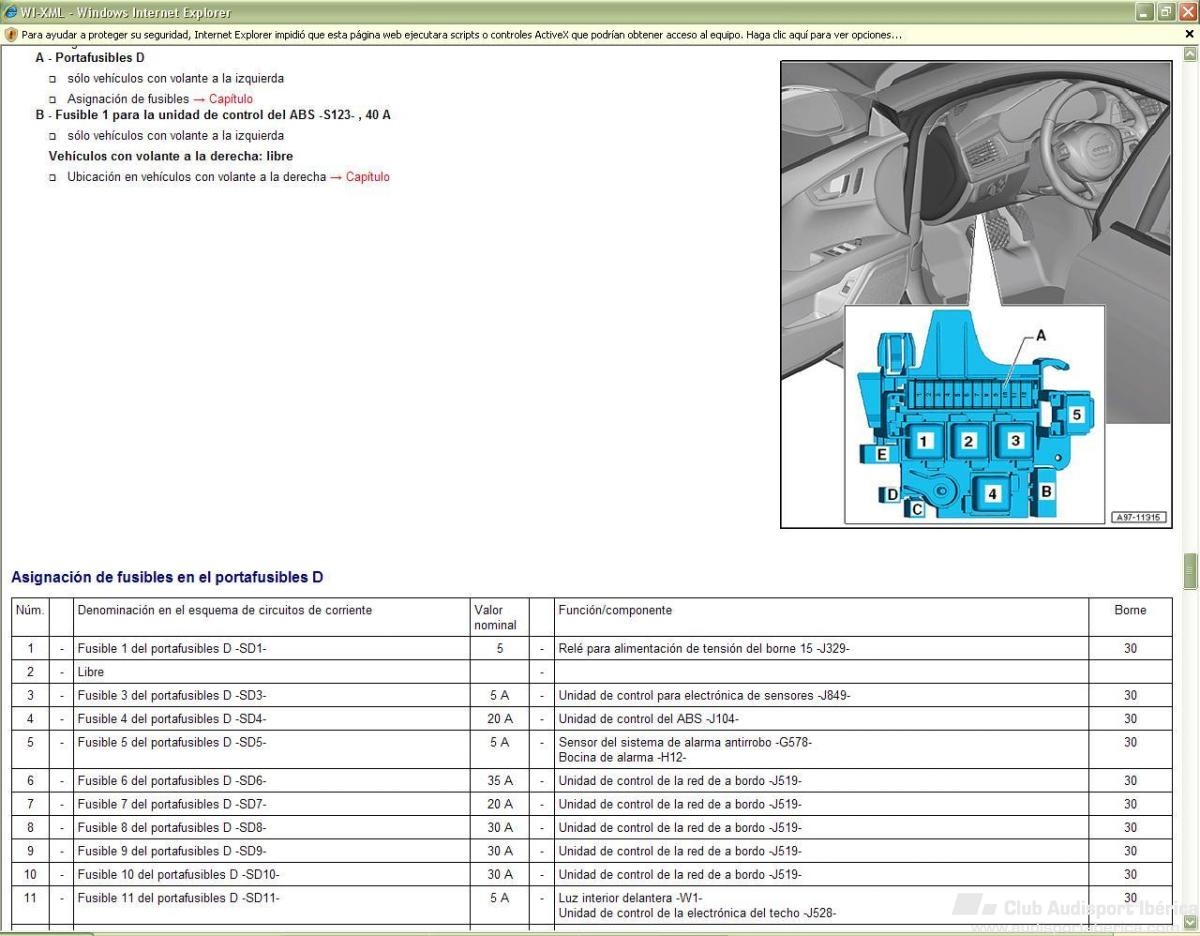Image resolution: width=1200 pixels, height=936 pixels.
Task: Click relay position 4 in fuse box diagram
Action: coord(991,494)
